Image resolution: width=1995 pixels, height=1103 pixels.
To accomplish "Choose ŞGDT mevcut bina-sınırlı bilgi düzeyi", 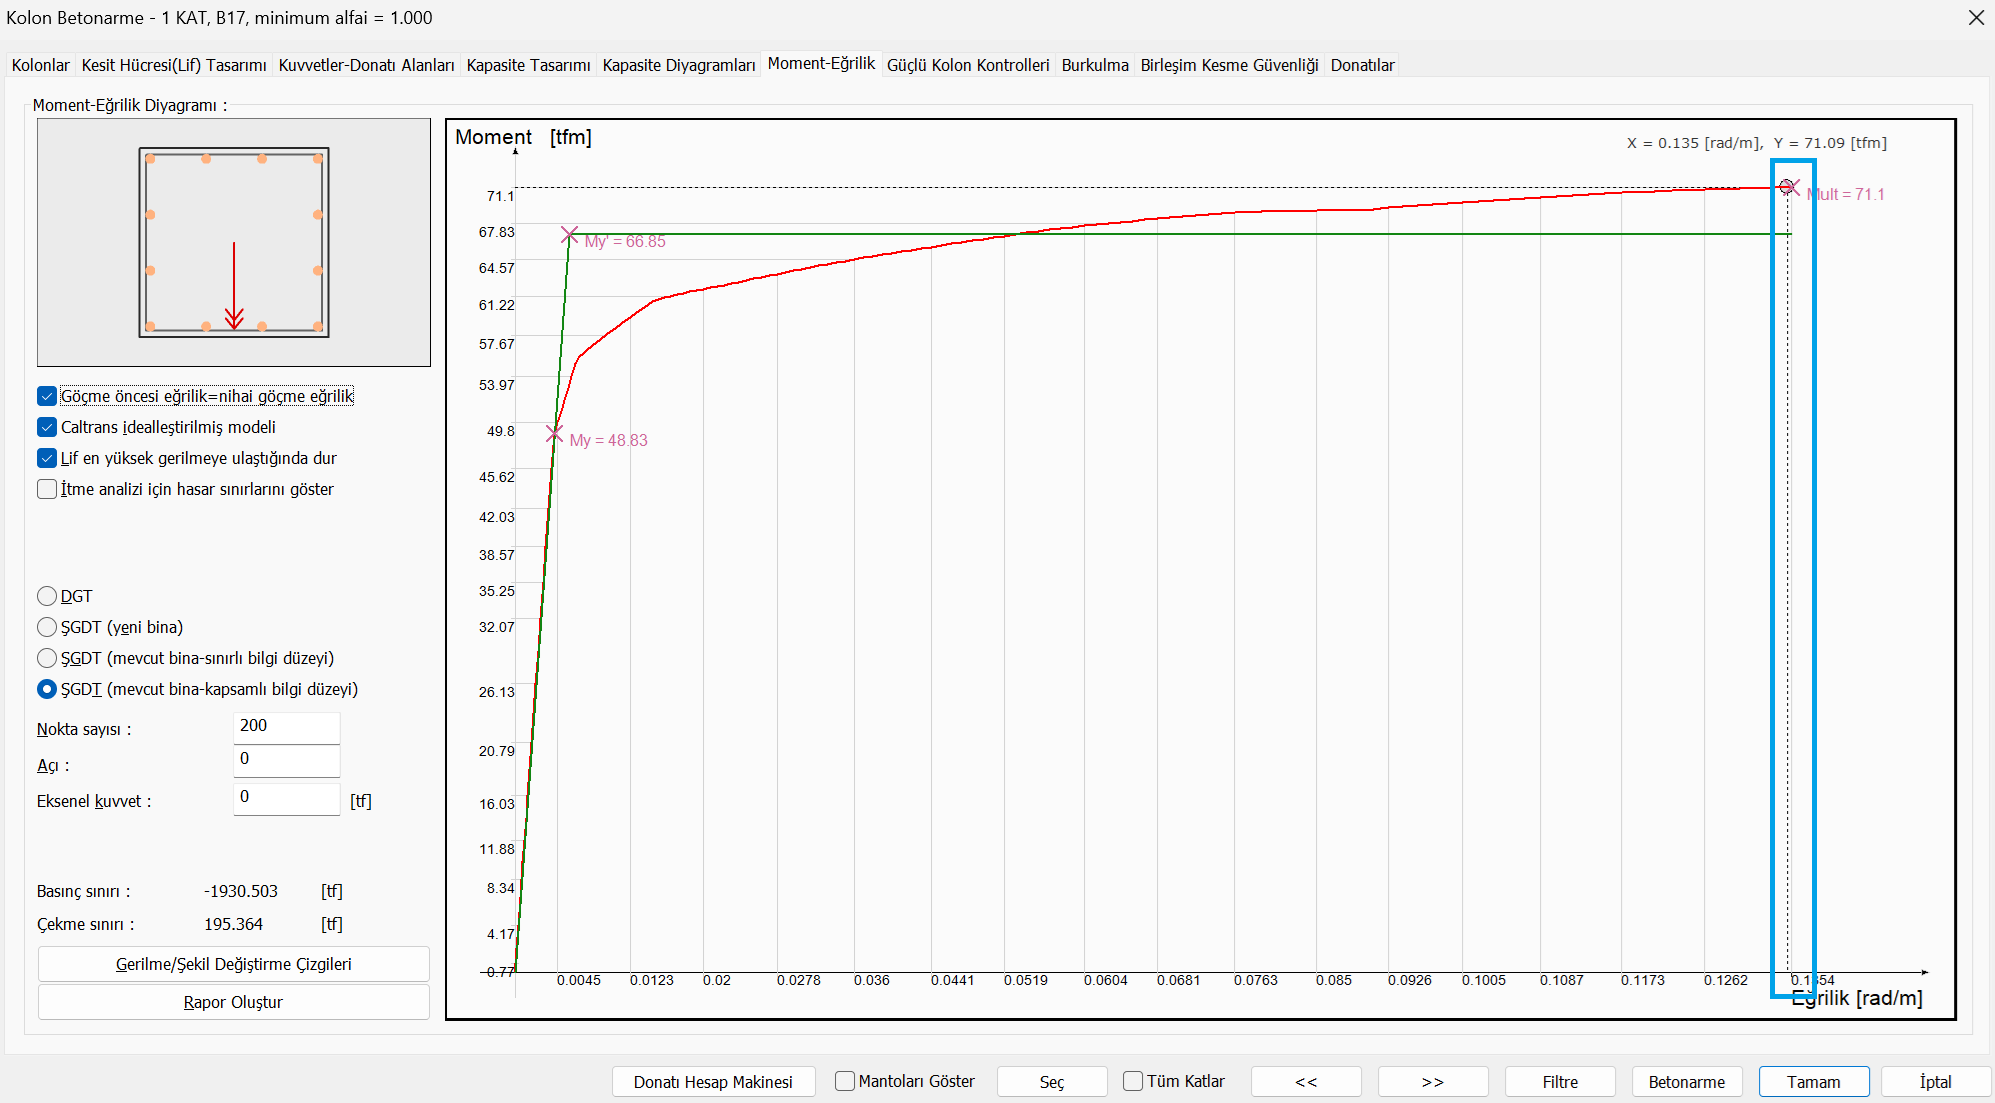I will click(47, 658).
